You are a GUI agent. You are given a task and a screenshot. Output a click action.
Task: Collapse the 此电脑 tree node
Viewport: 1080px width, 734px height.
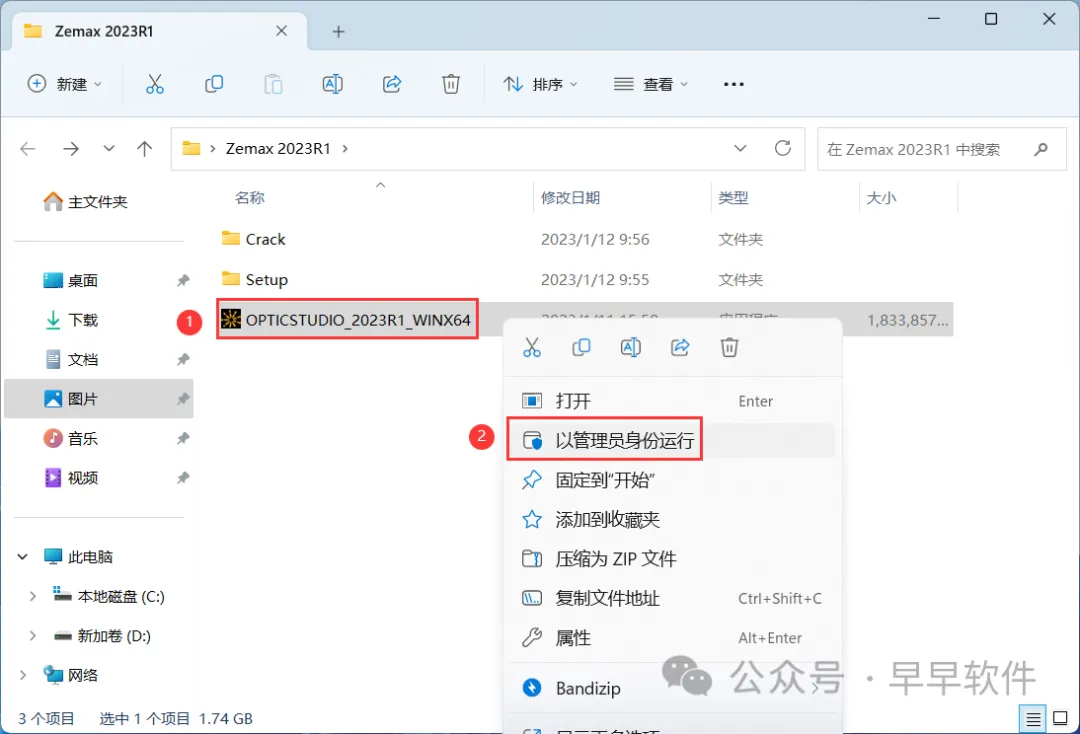pyautogui.click(x=23, y=556)
